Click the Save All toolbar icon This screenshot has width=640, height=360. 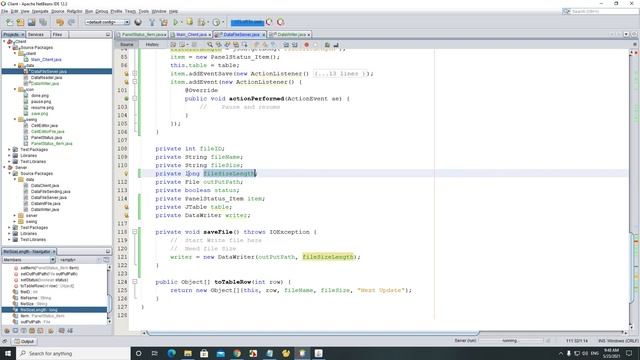42,22
